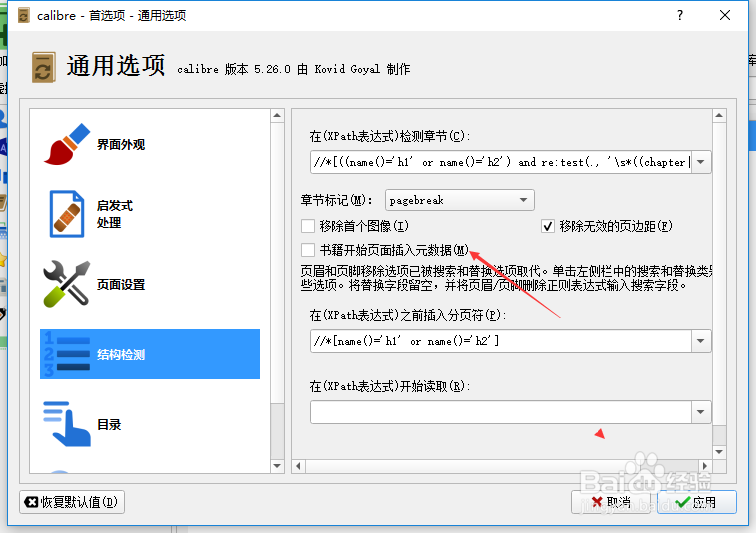
Task: Expand 开始读取 XPath dropdown arrow
Action: click(x=701, y=412)
